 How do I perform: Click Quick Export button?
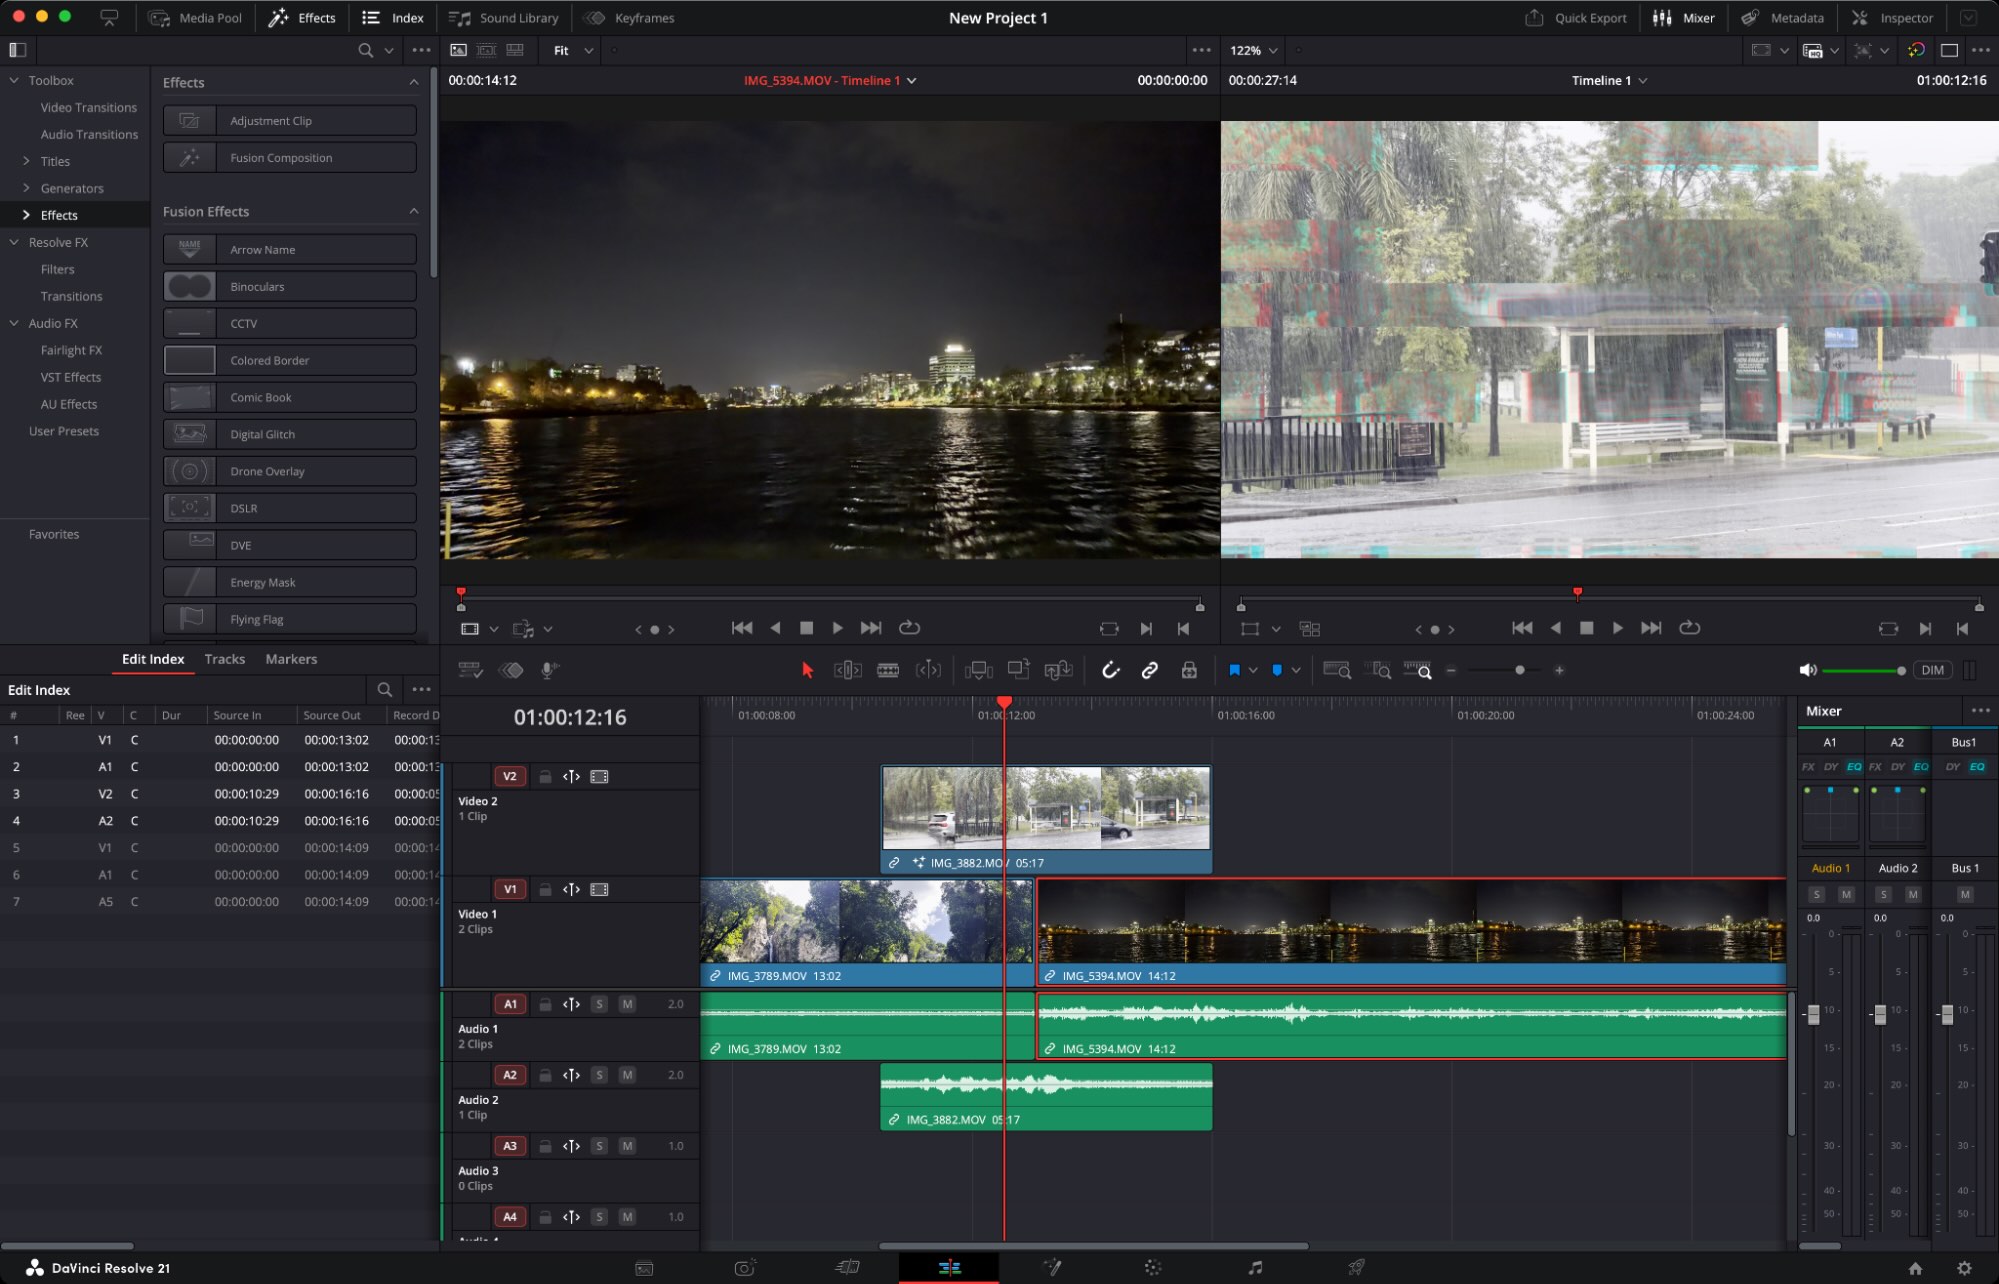pyautogui.click(x=1576, y=18)
